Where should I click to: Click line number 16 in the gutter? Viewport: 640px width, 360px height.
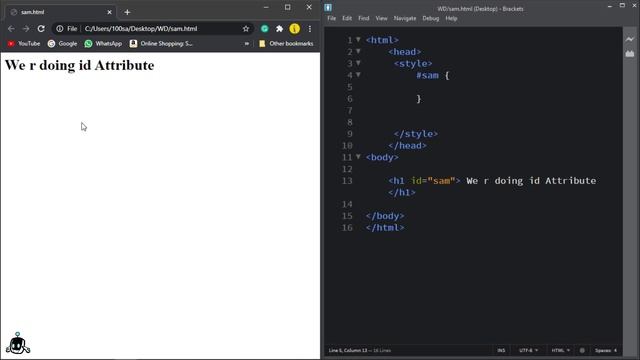(x=347, y=227)
